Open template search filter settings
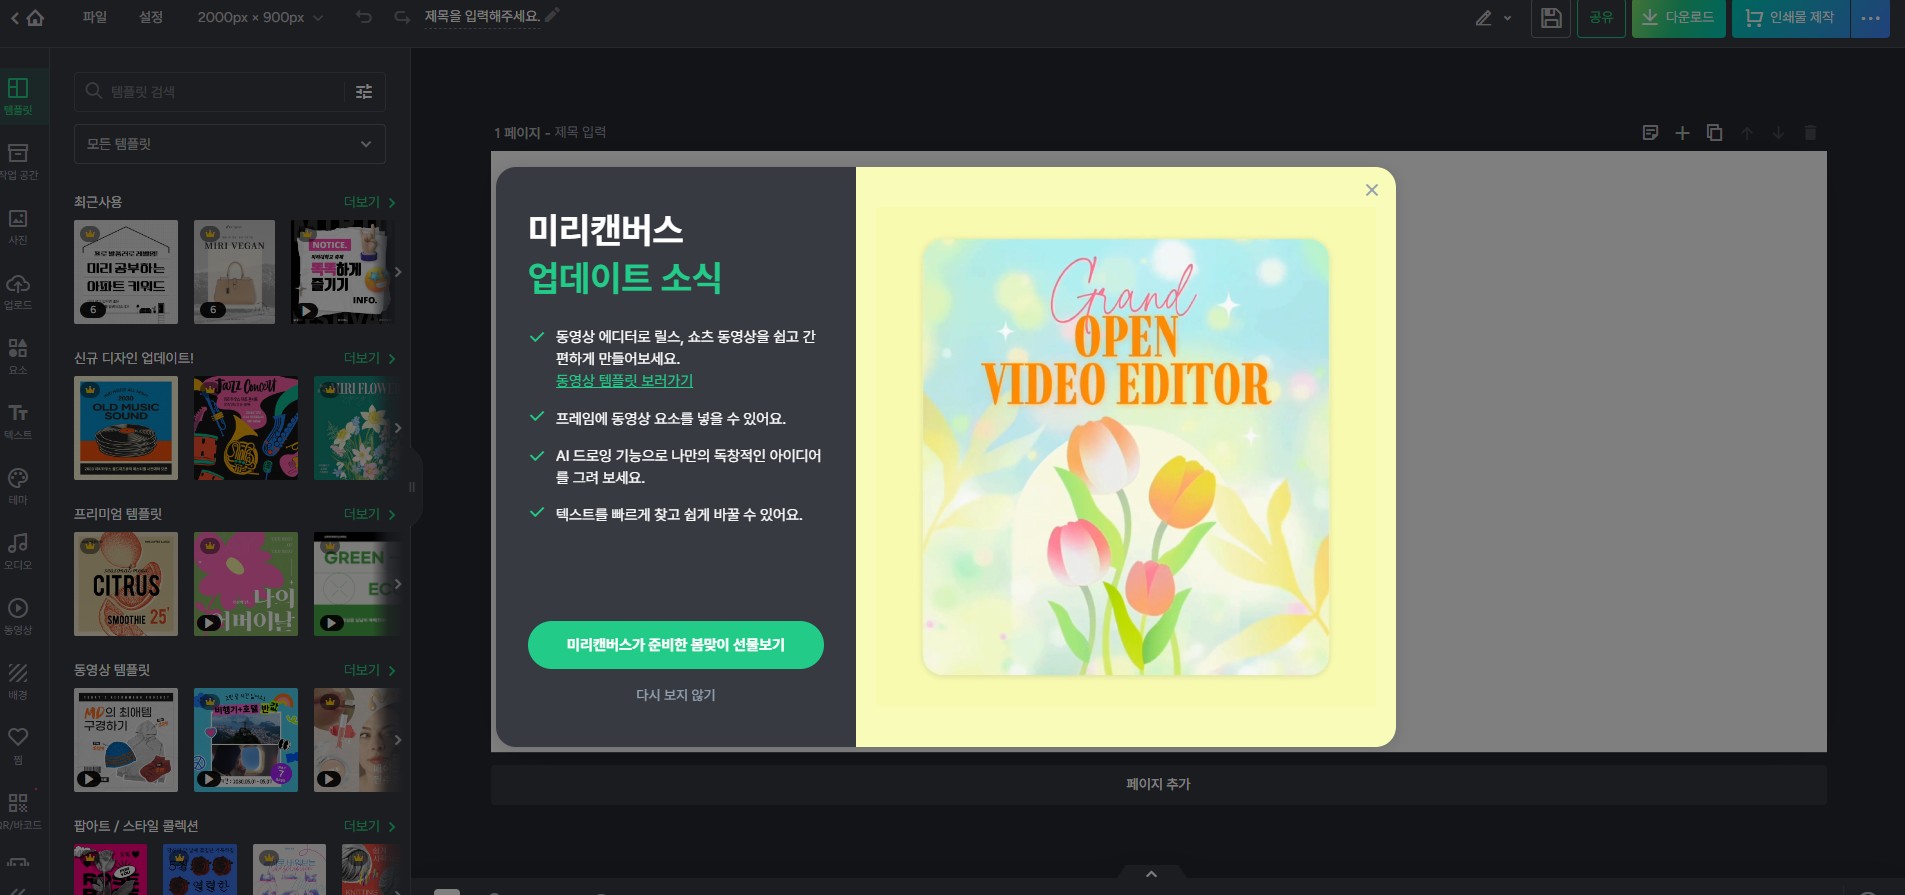 click(364, 91)
